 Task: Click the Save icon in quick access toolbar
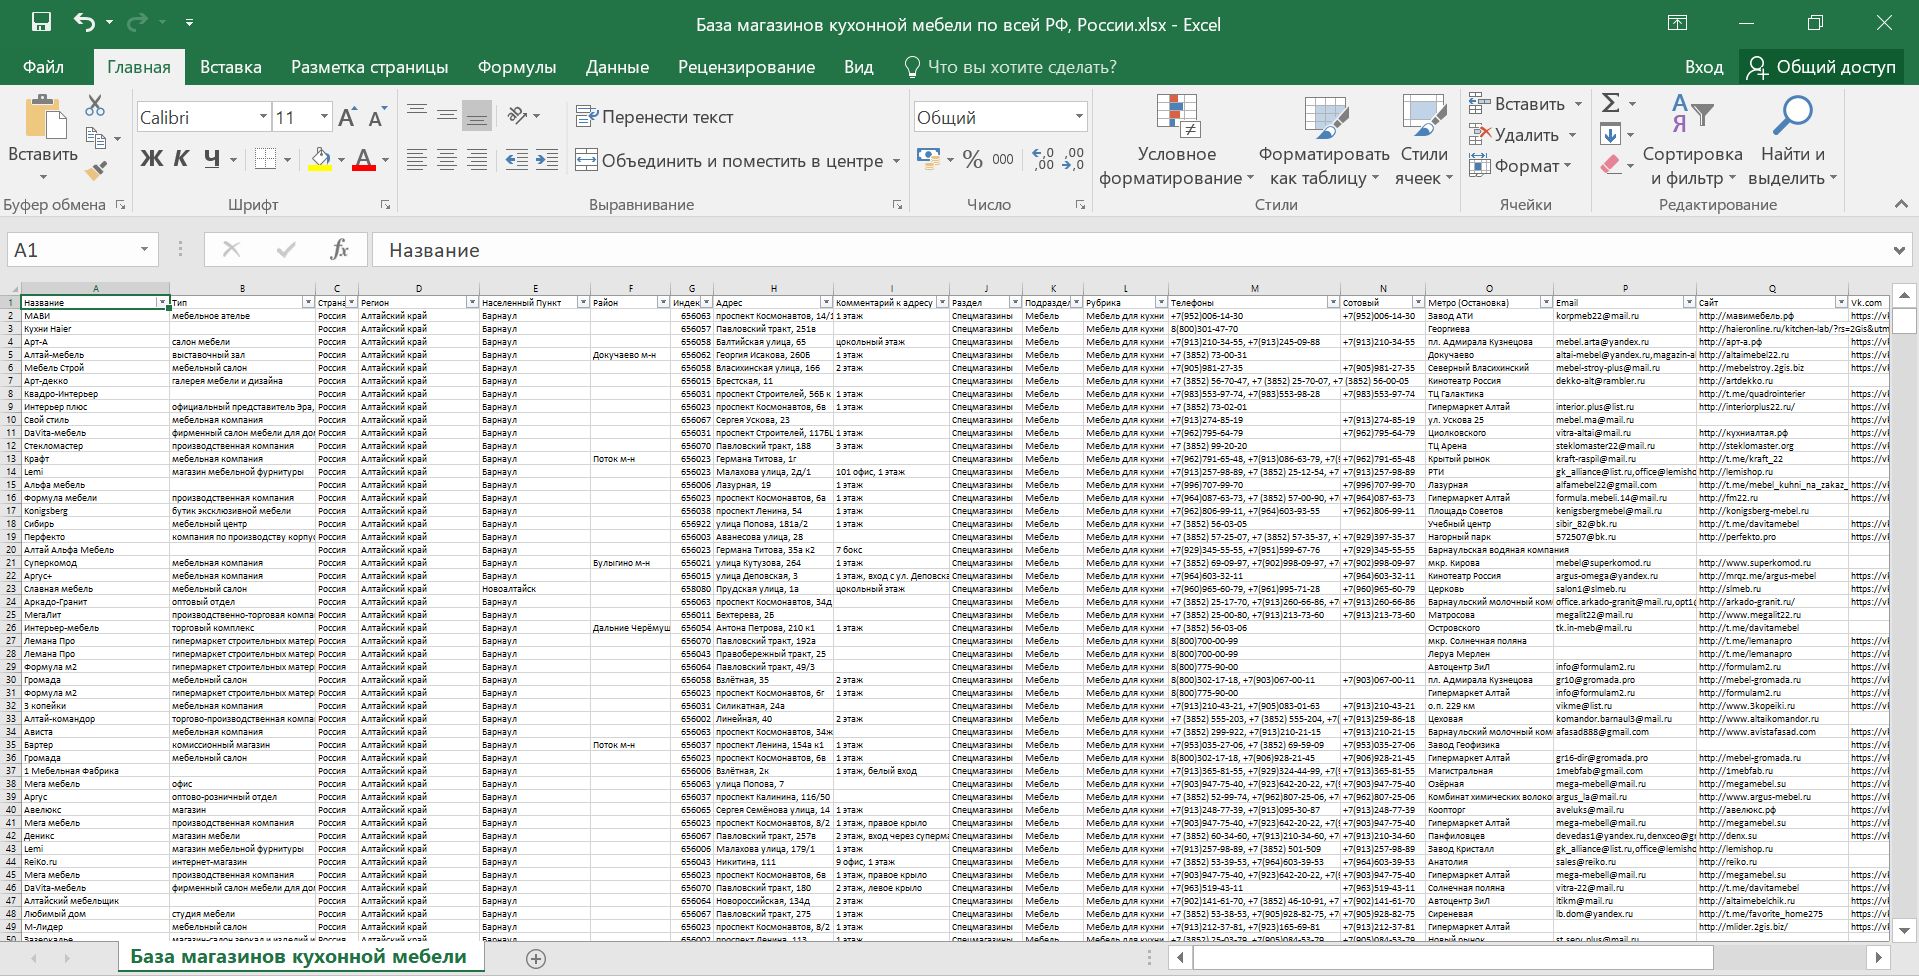point(41,23)
